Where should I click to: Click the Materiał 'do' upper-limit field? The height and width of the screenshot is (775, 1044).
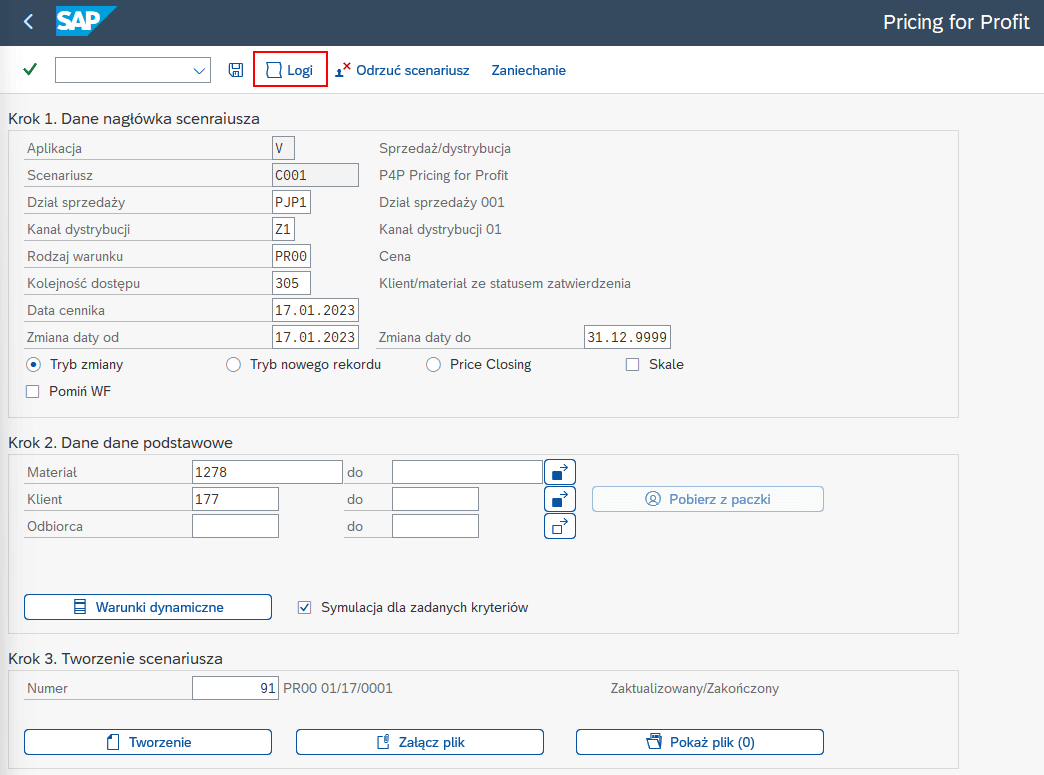click(x=467, y=472)
